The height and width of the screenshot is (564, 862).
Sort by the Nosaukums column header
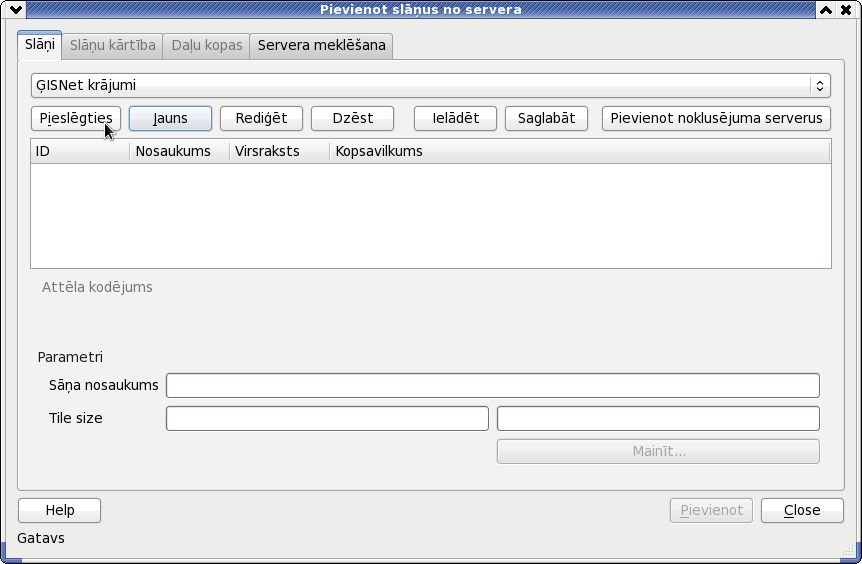coord(180,151)
